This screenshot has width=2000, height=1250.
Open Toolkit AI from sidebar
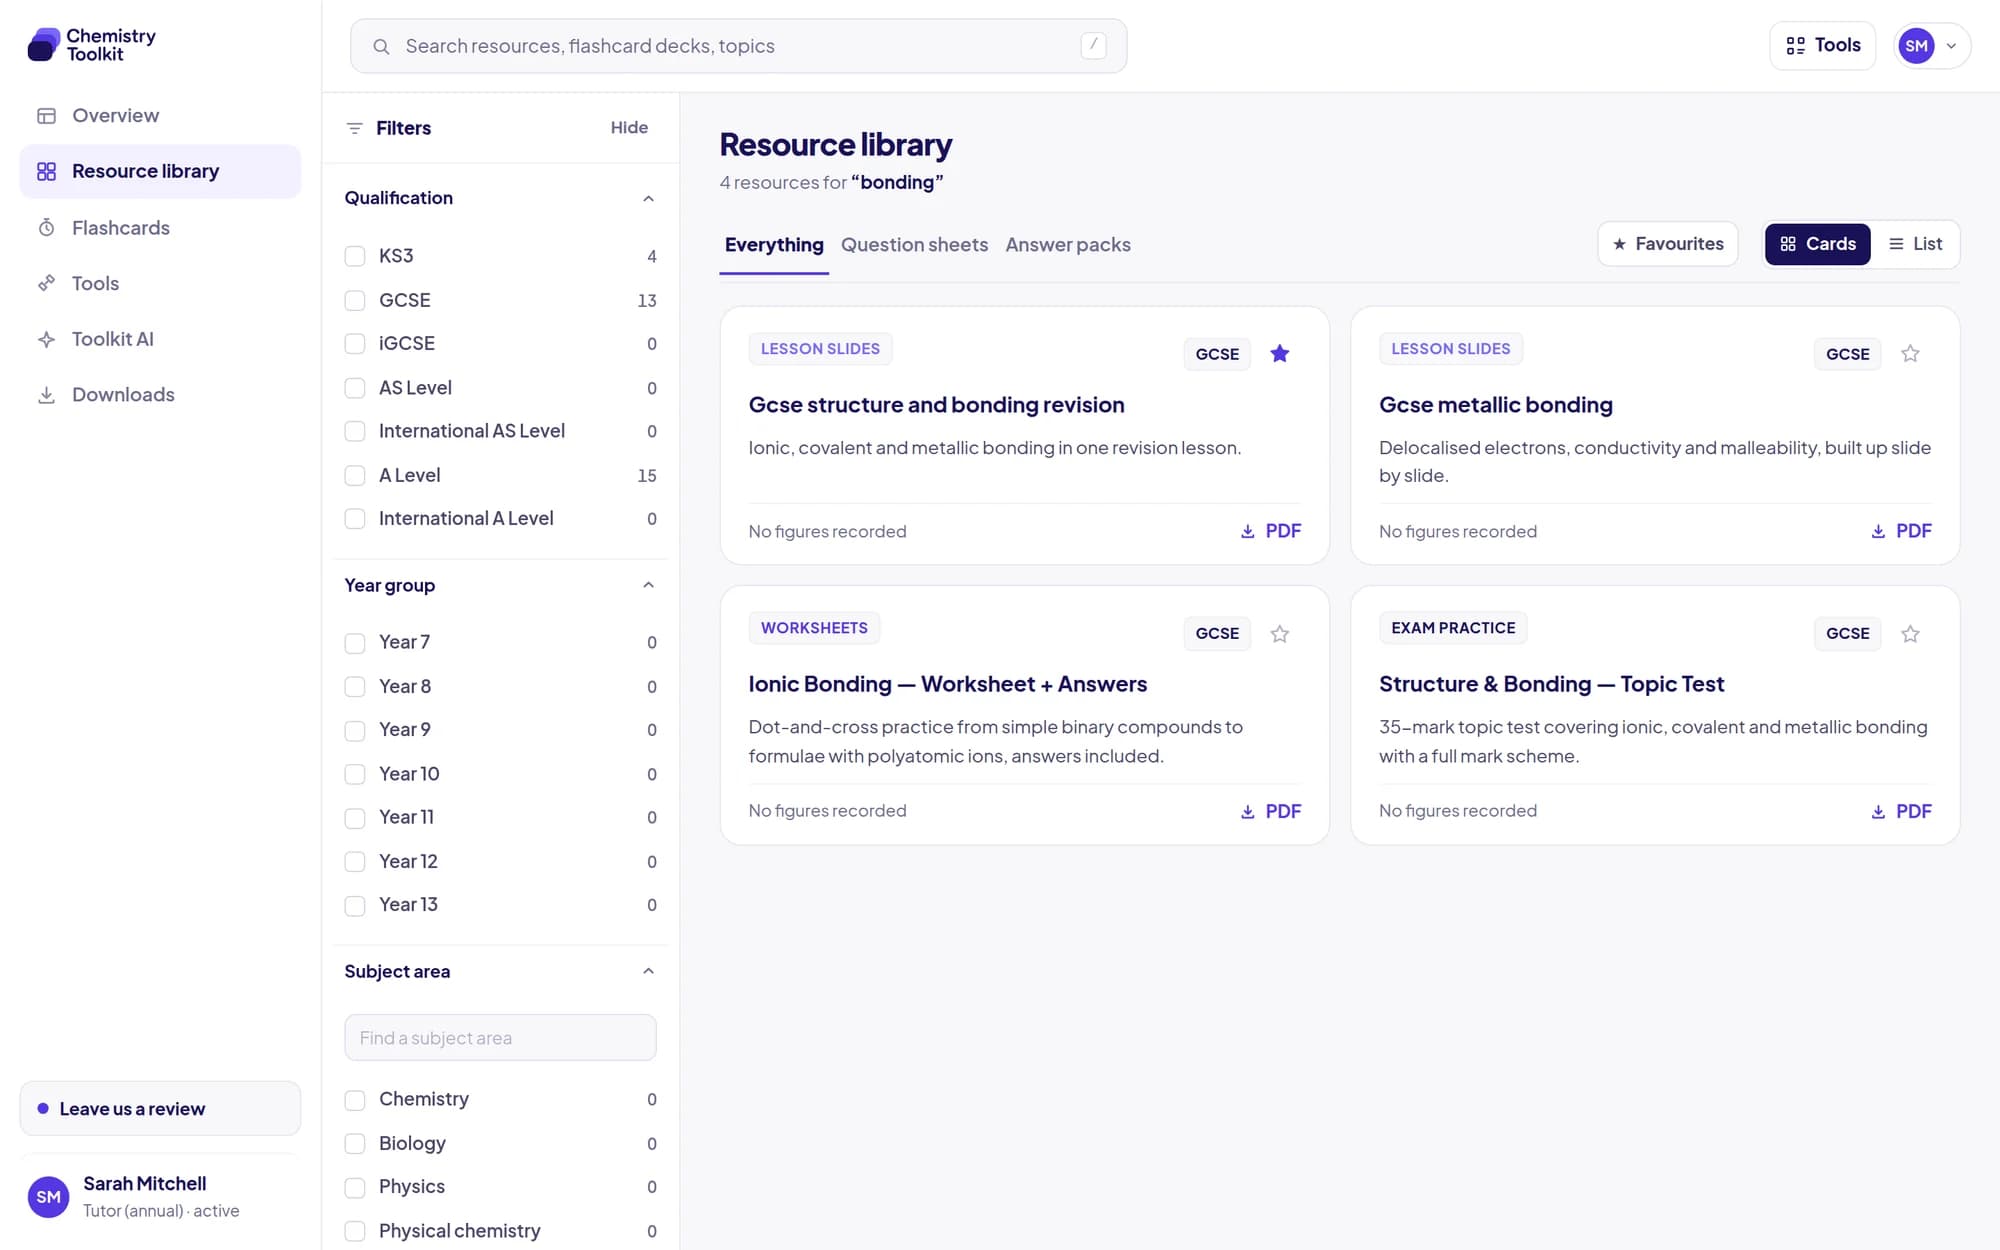[160, 339]
